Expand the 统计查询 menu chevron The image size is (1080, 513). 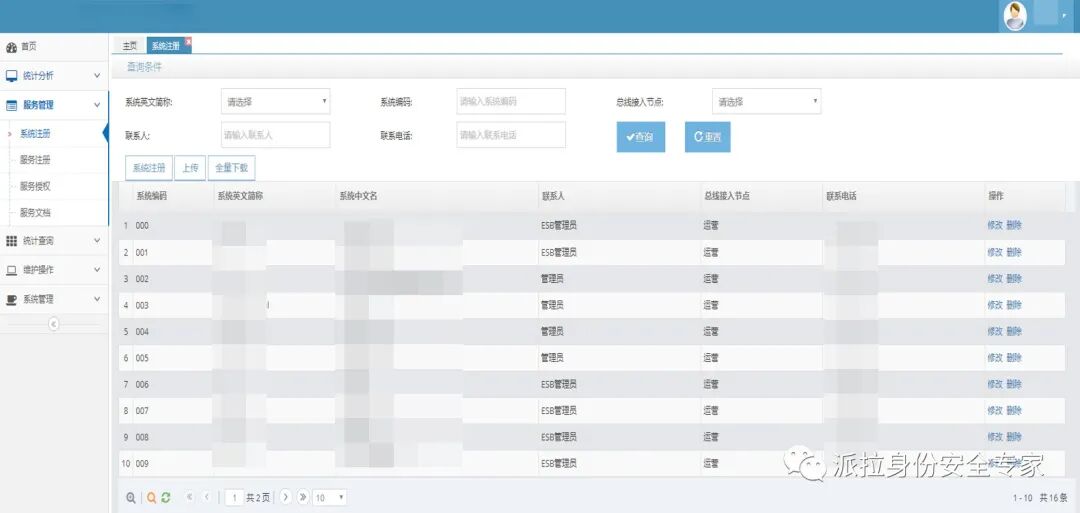point(97,241)
